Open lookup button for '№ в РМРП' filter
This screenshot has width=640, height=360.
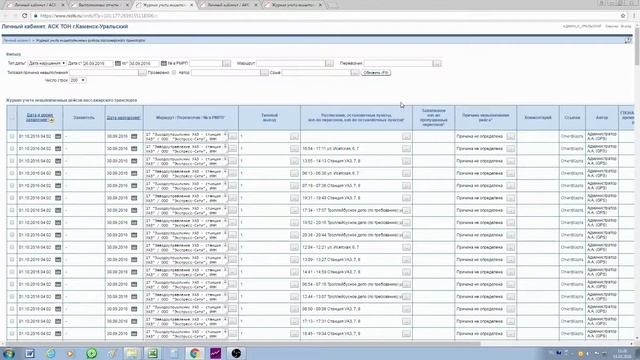pos(226,63)
